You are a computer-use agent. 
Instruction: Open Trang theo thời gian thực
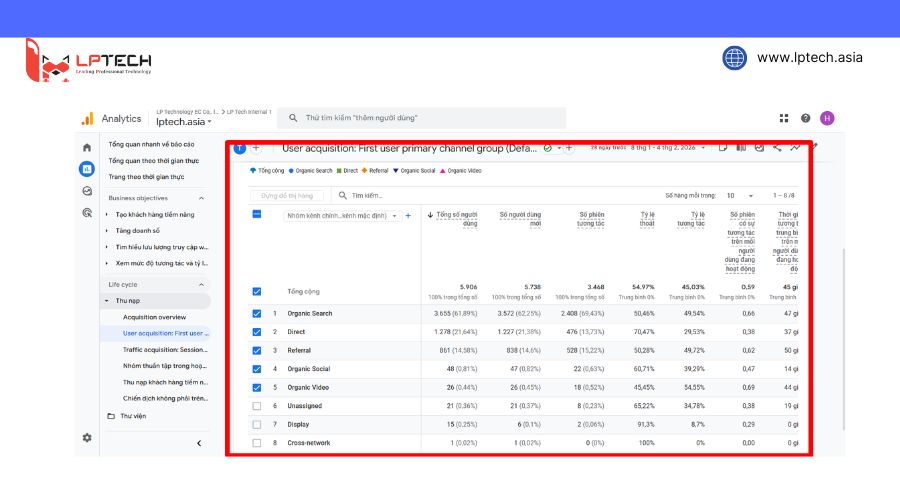click(146, 177)
